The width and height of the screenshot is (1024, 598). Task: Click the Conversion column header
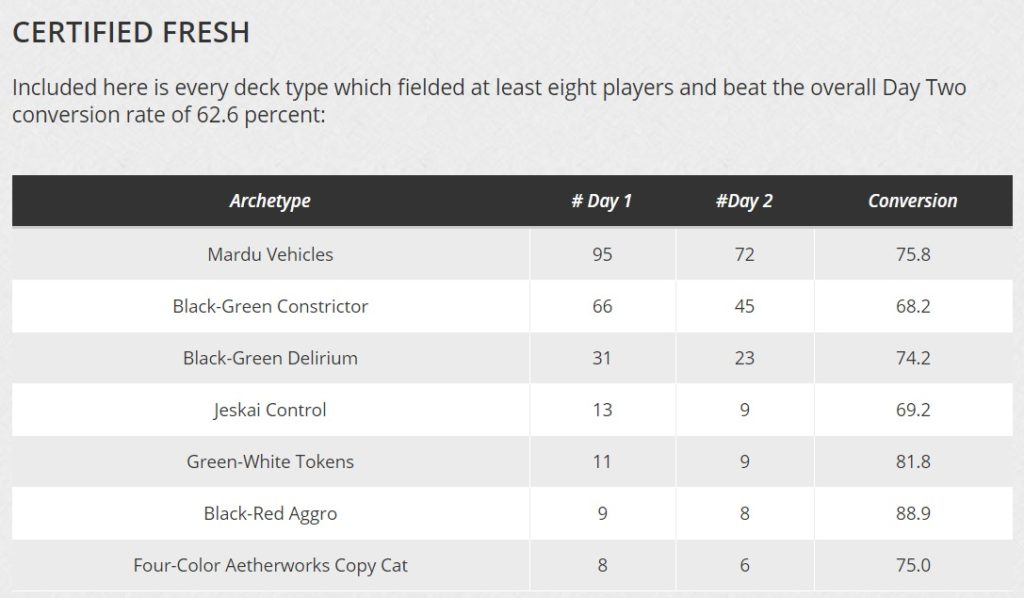[x=912, y=200]
